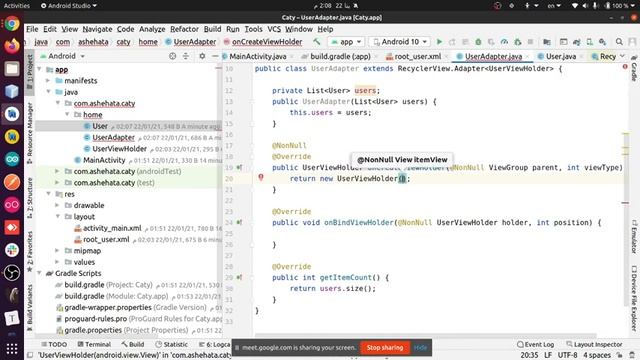
Task: Switch to the User.java tab
Action: pos(561,56)
